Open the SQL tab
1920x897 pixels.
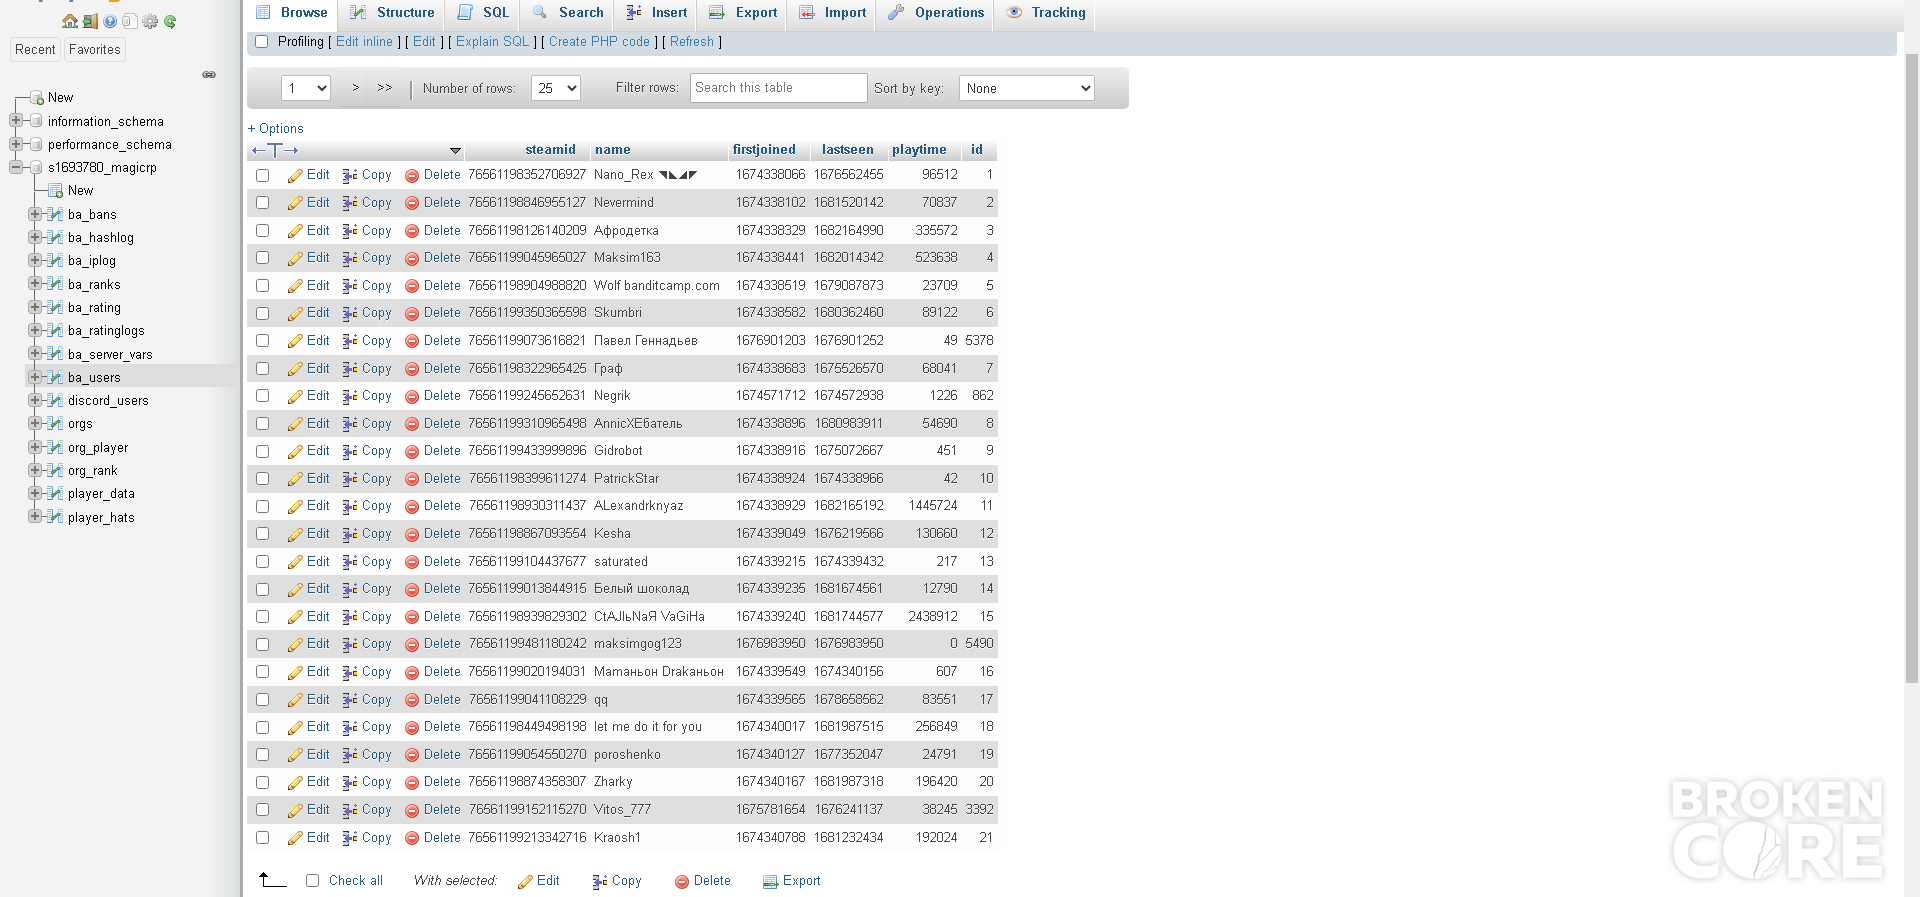coord(484,13)
